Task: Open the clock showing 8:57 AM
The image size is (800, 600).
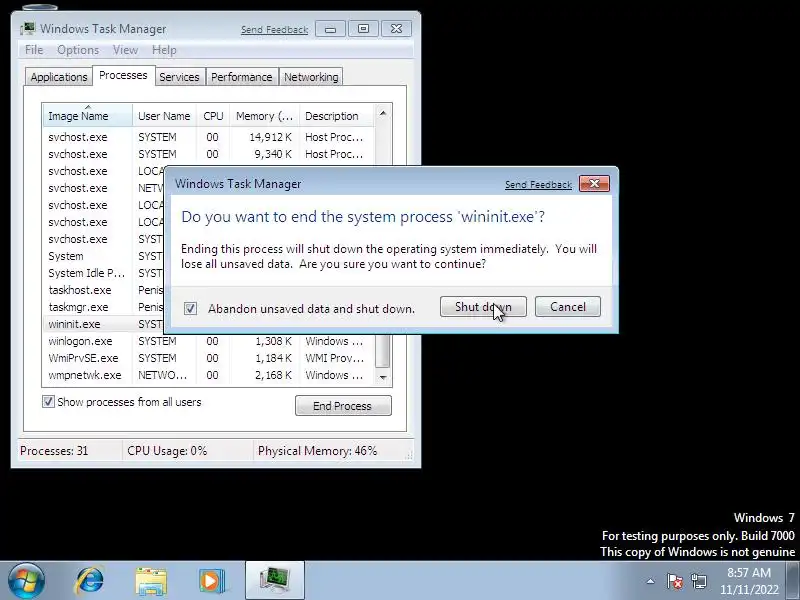Action: pyautogui.click(x=749, y=581)
